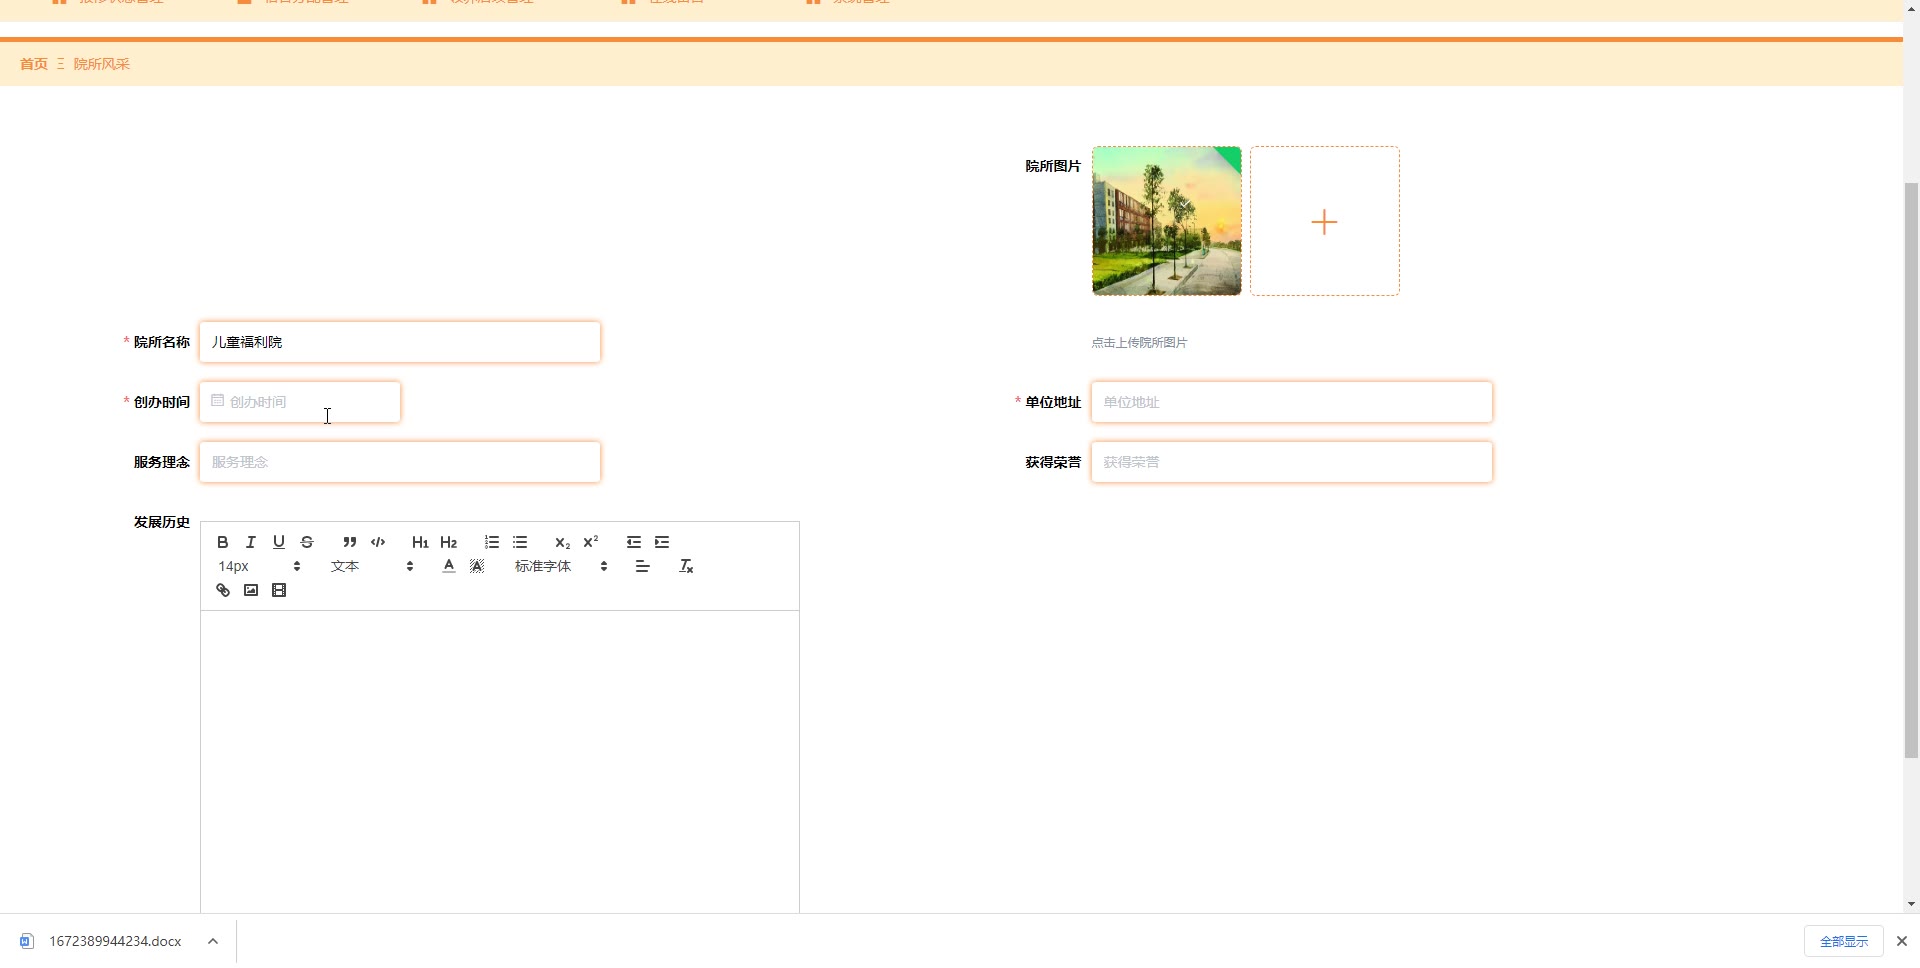
Task: Toggle italic formatting in the editor
Action: pyautogui.click(x=251, y=542)
